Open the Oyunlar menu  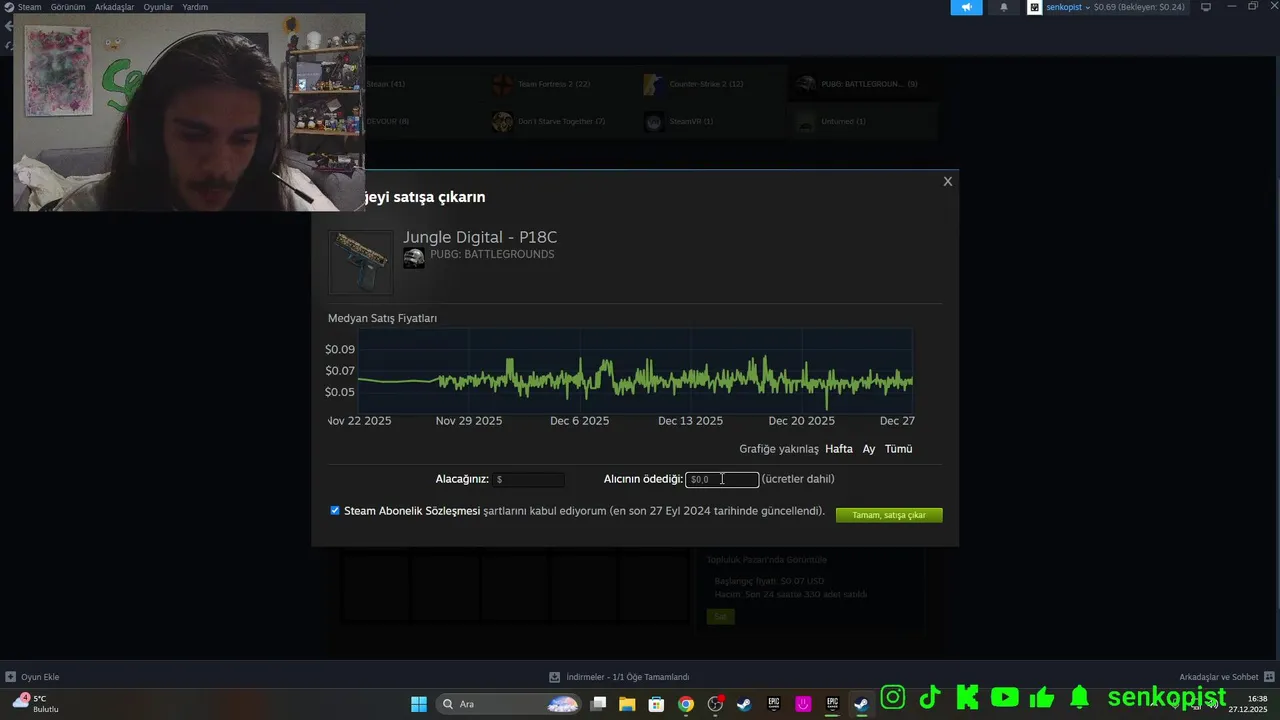158,7
